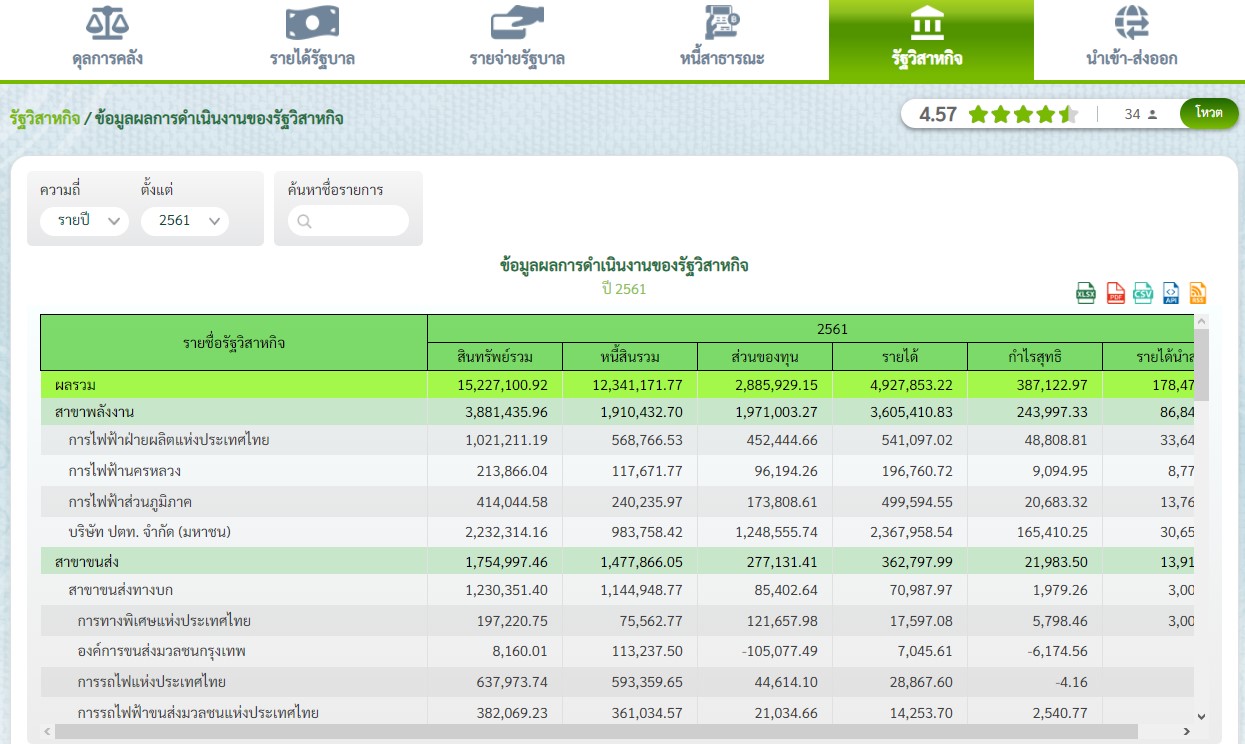This screenshot has height=744, width=1245.
Task: Click scrollbar down arrow in table
Action: tap(1202, 716)
